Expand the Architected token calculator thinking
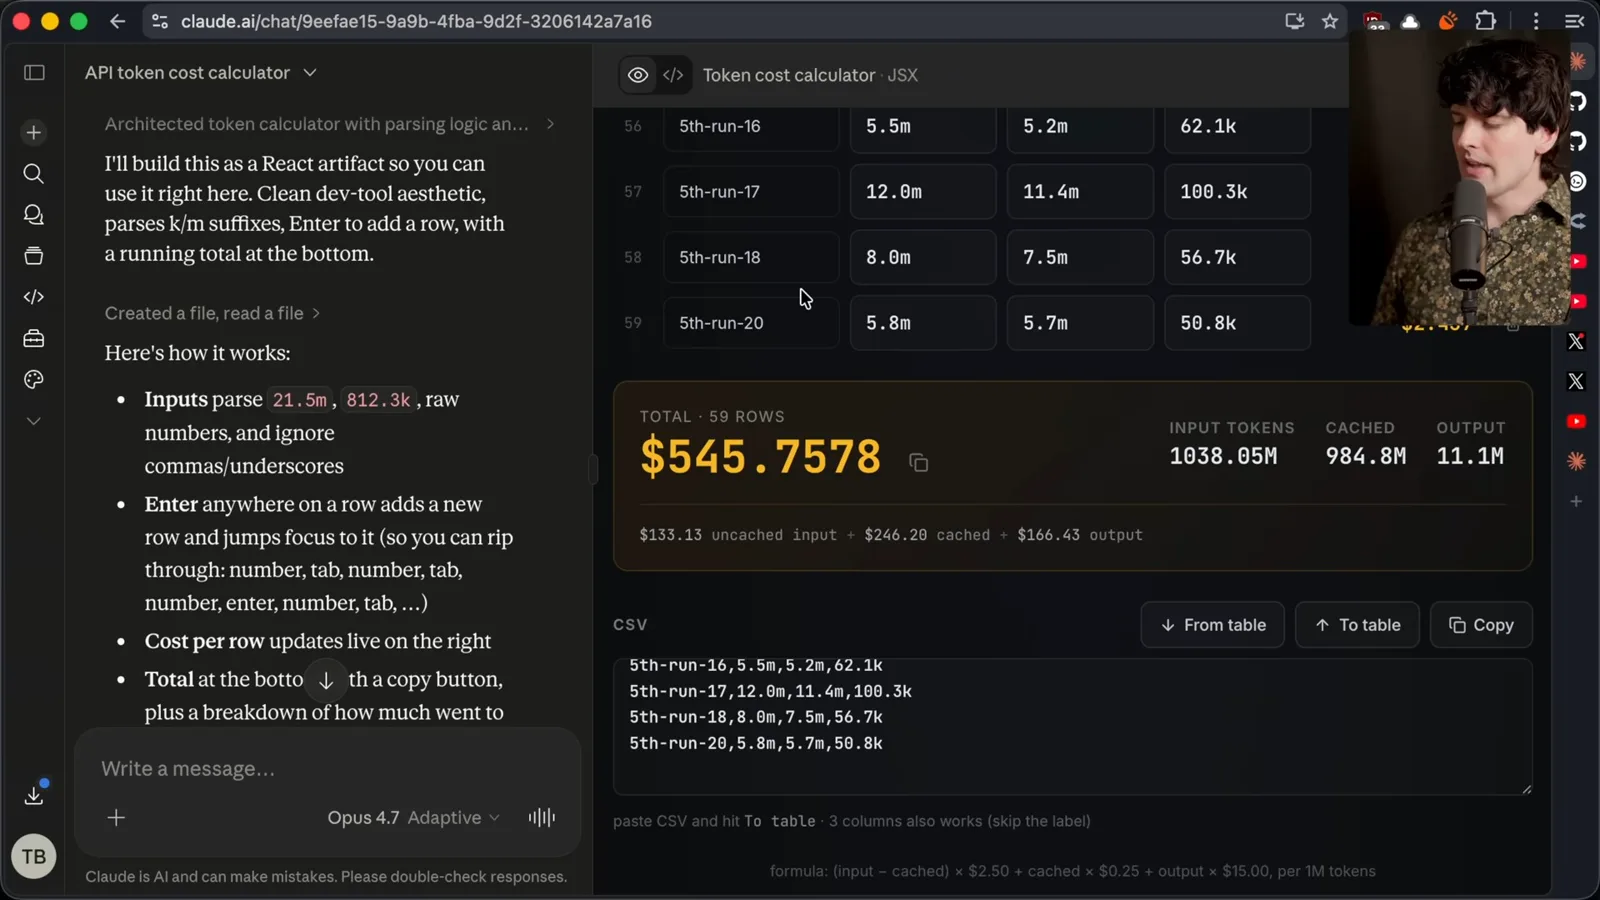This screenshot has height=900, width=1600. pos(330,124)
